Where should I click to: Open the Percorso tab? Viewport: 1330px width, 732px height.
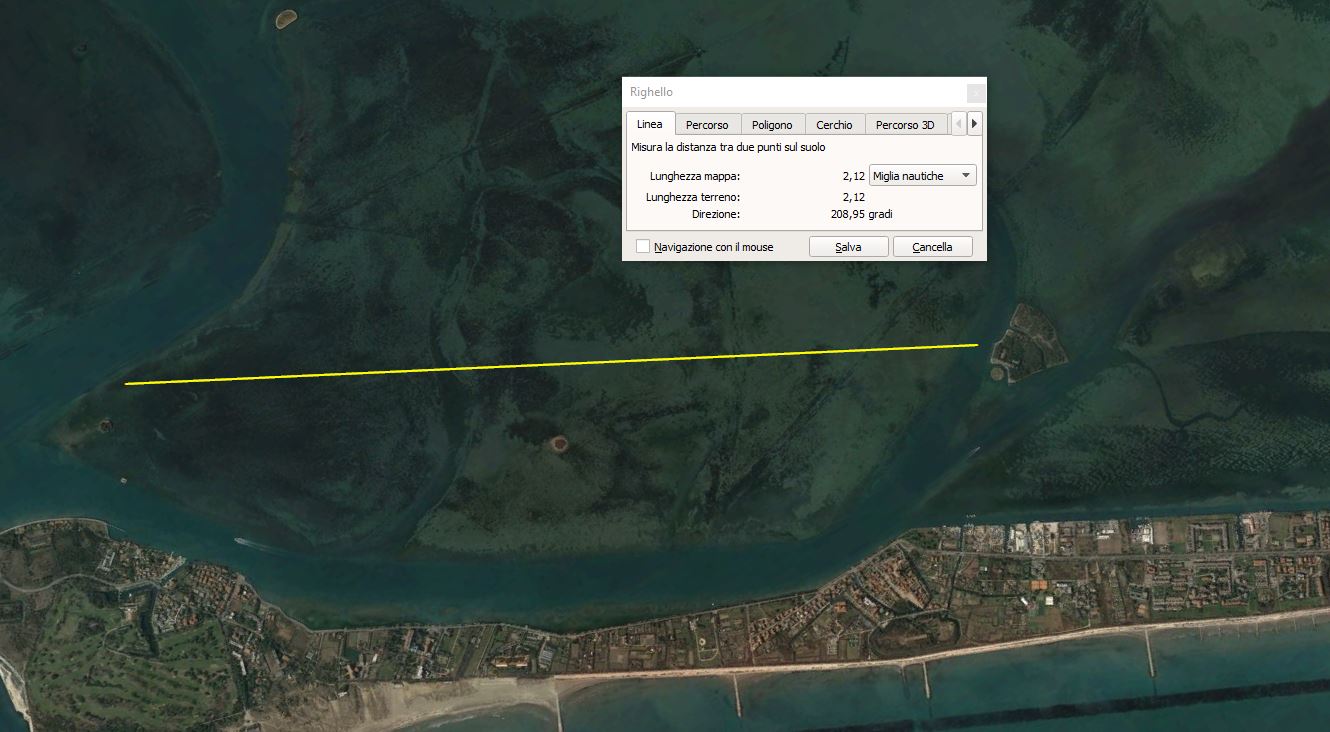[x=707, y=125]
